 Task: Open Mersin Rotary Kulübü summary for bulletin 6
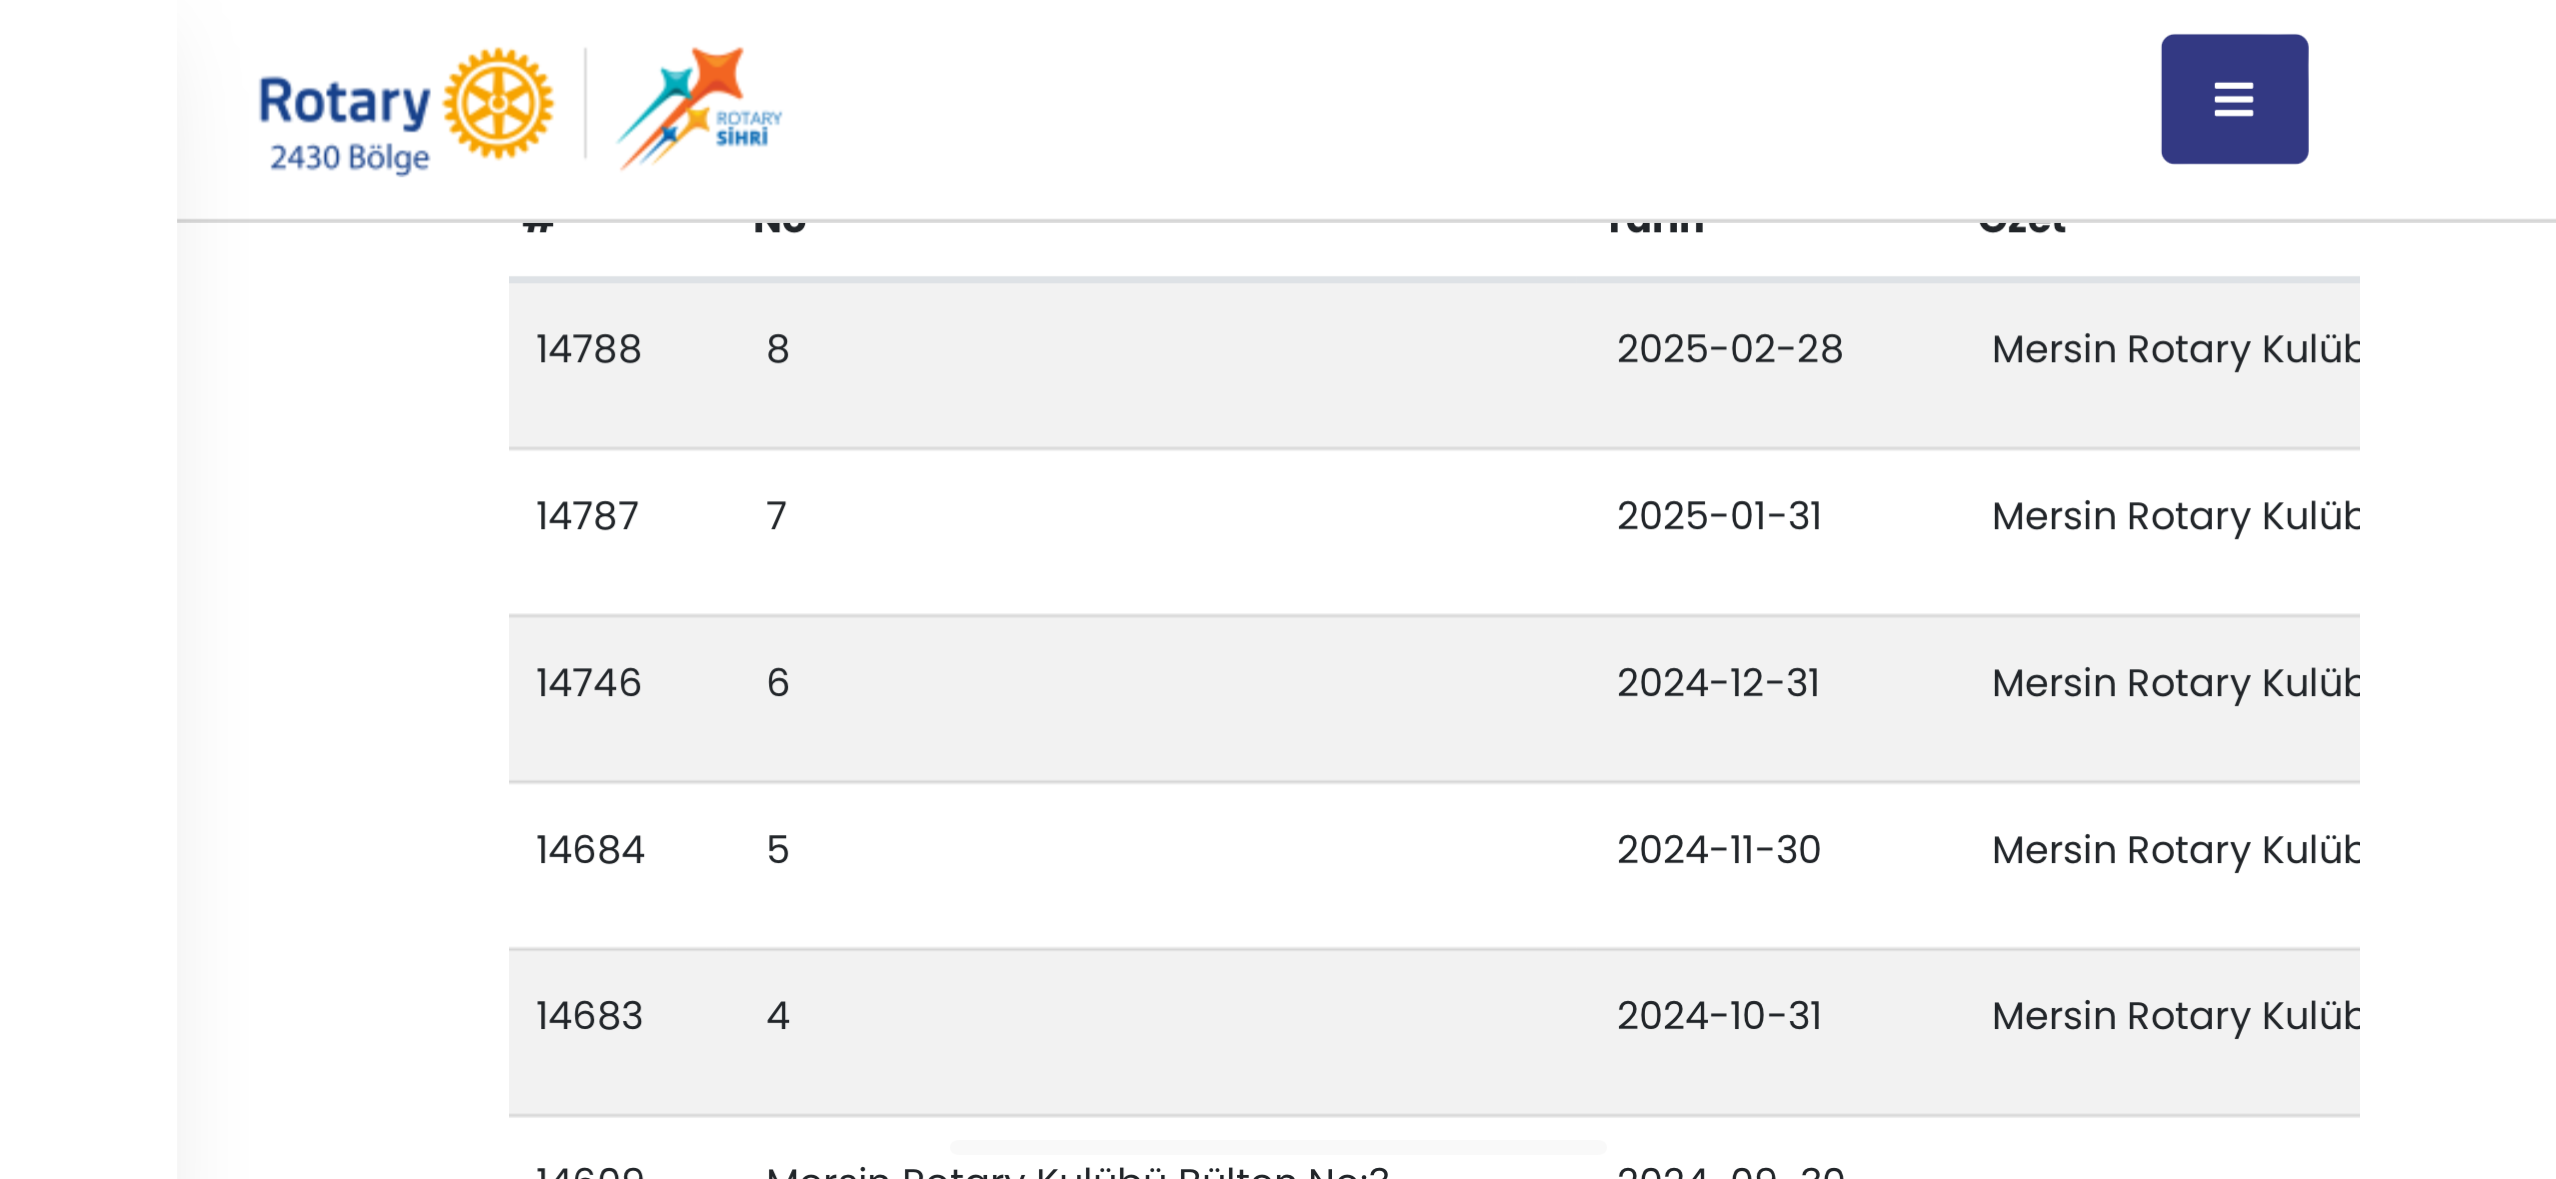coord(2175,683)
